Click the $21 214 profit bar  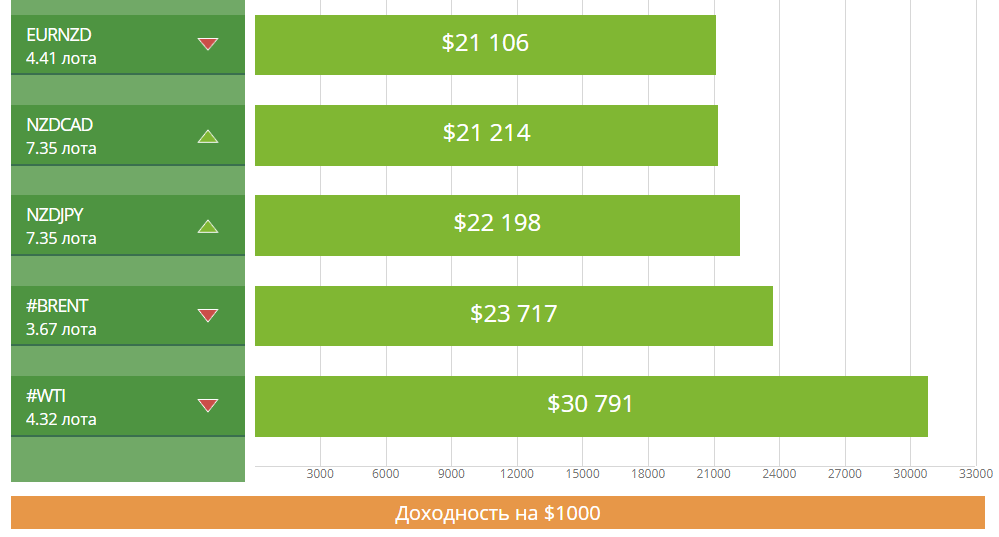tap(486, 136)
